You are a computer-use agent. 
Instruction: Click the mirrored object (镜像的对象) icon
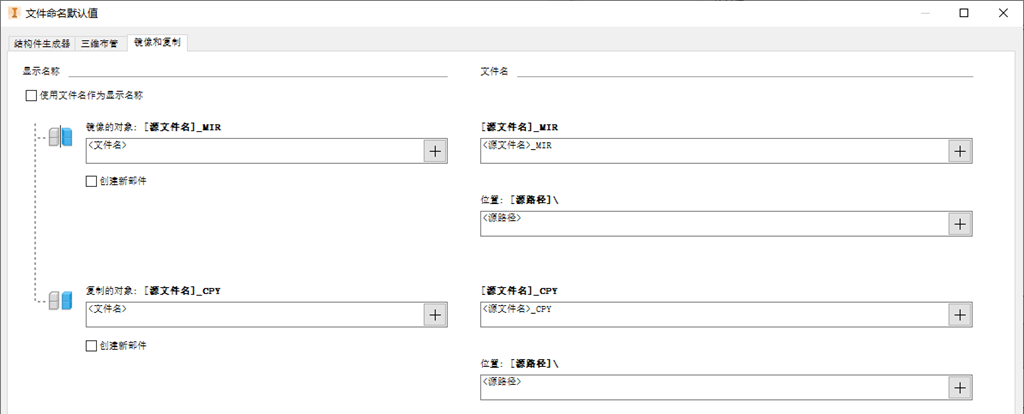[x=61, y=137]
